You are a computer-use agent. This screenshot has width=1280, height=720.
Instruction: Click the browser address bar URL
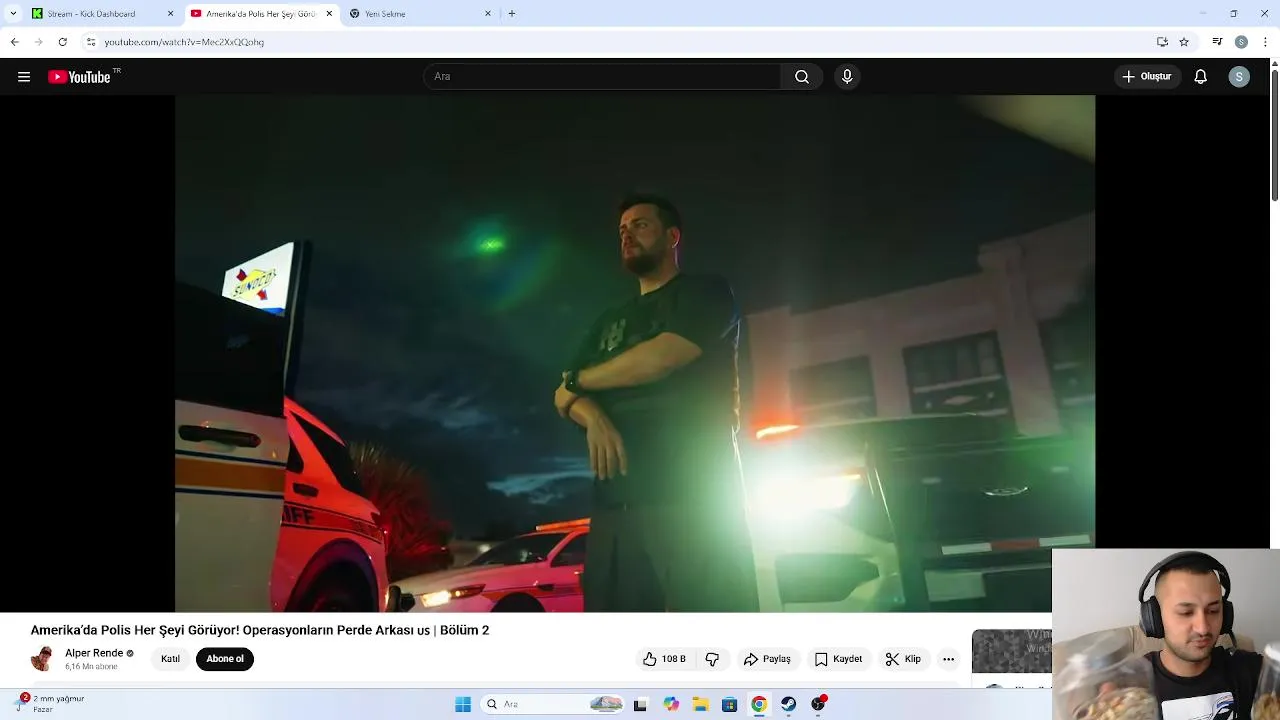(x=184, y=42)
